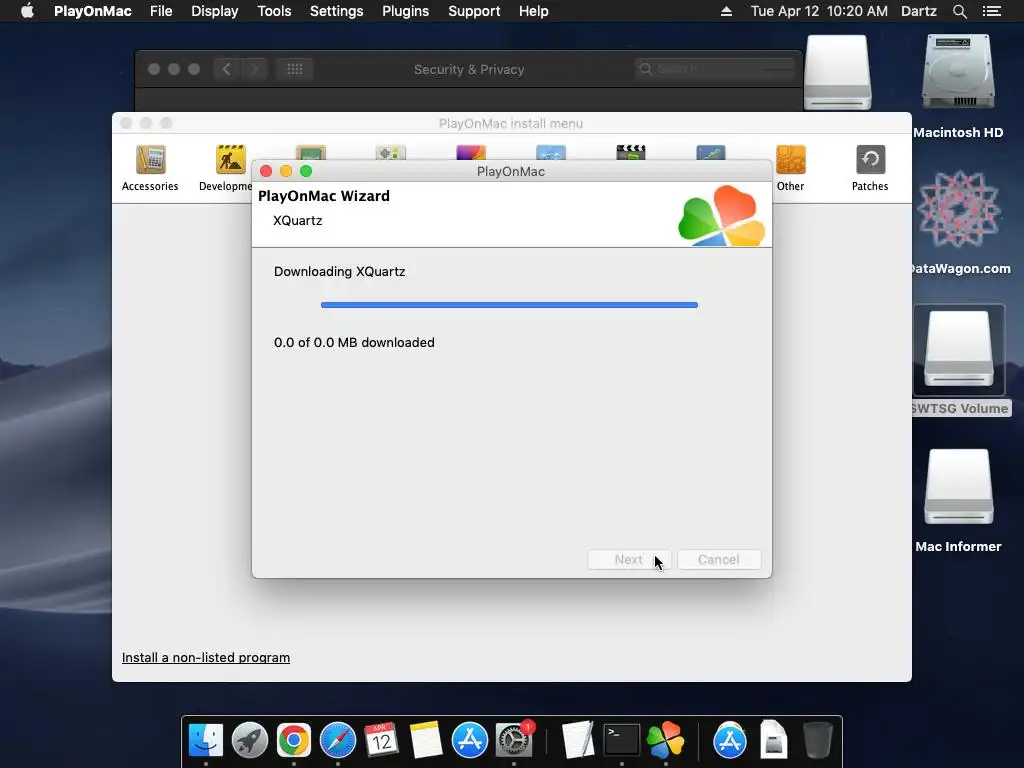
Task: Select the Multimedia clapperboard category icon
Action: (631, 152)
